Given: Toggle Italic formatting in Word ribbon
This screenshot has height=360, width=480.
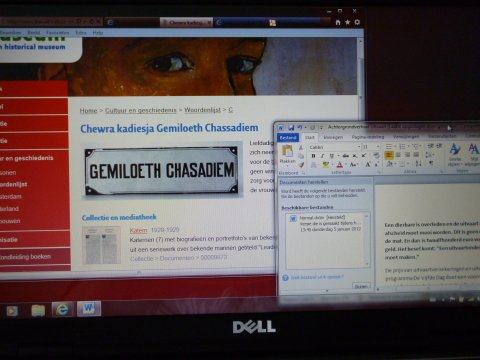Looking at the screenshot, I should (x=322, y=156).
